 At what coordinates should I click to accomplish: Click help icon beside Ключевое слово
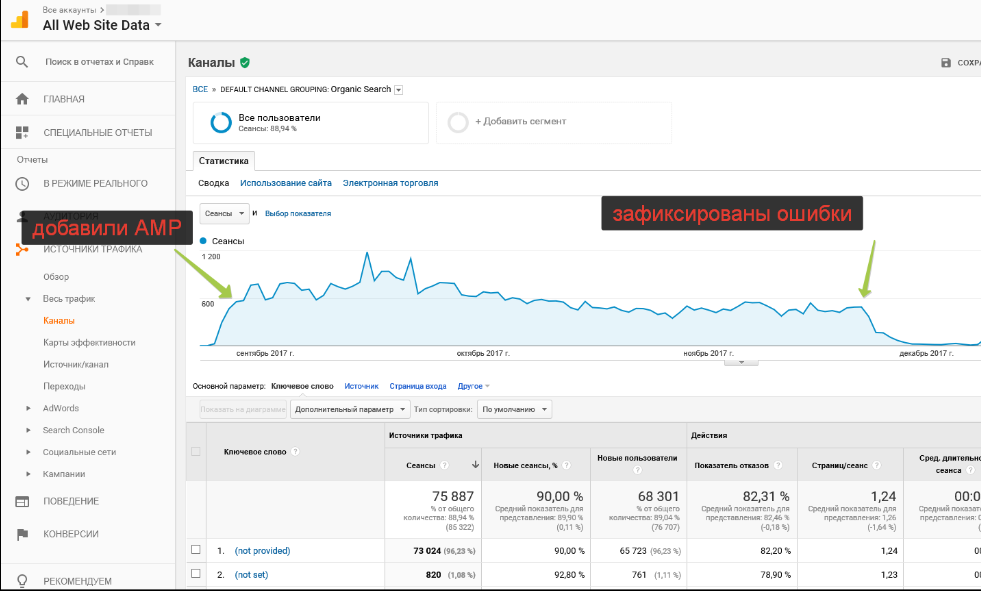(296, 452)
